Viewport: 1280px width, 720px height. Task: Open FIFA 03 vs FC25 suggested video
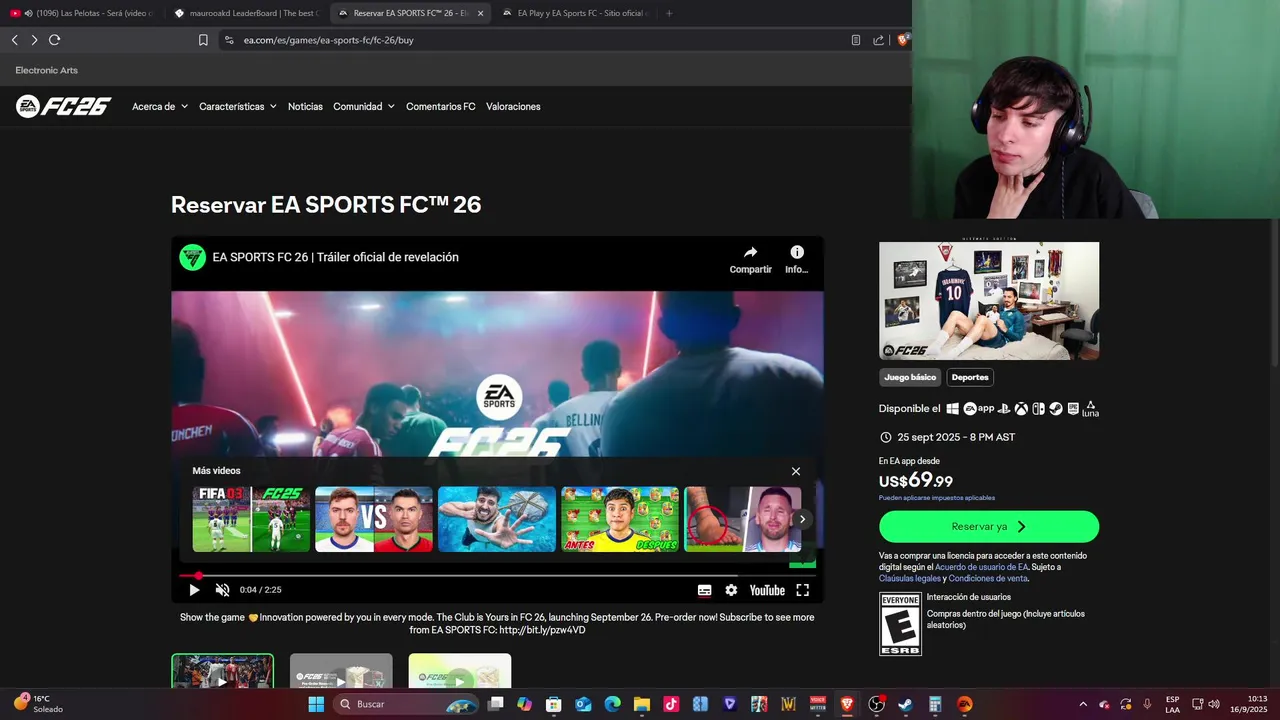coord(251,519)
